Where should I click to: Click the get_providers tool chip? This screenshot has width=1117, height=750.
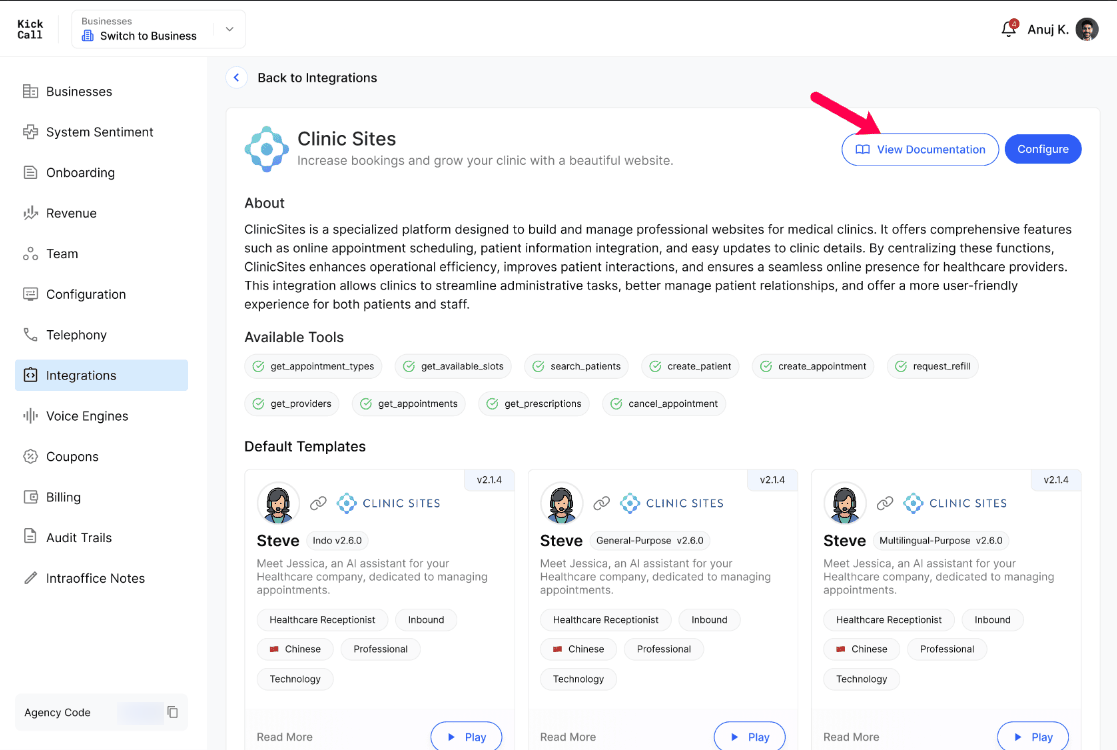[x=292, y=404]
